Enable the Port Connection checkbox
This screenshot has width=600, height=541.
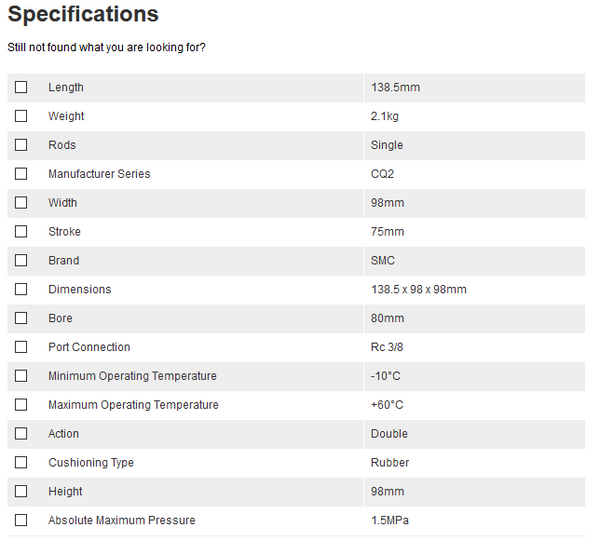(21, 347)
